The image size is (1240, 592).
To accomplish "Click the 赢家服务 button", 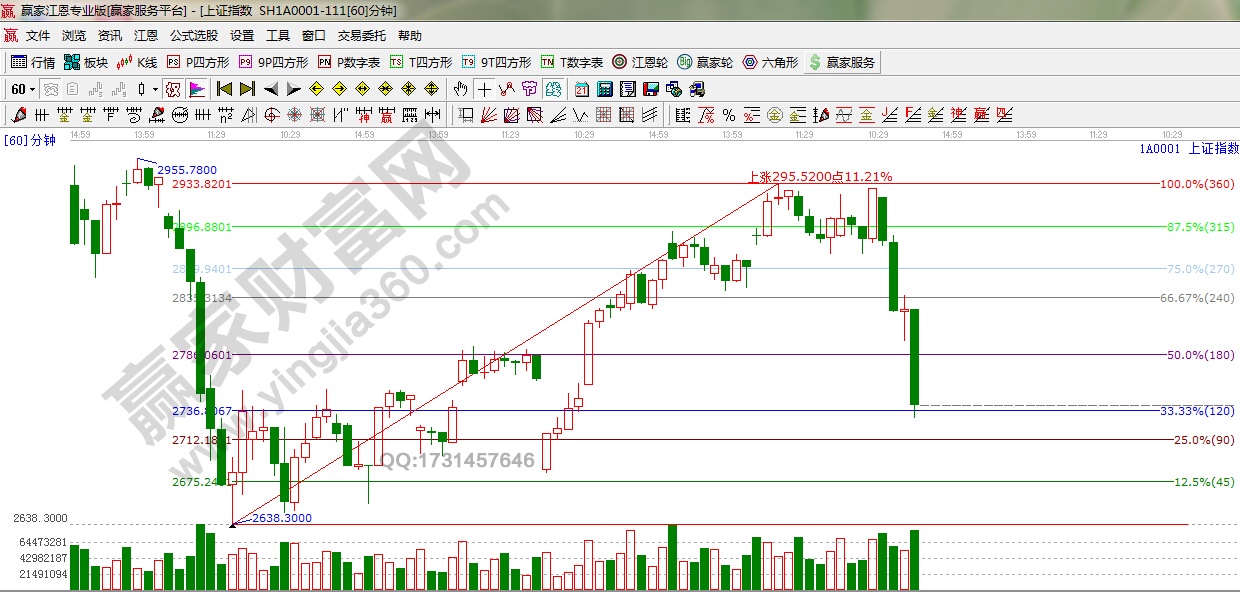I will coord(841,62).
